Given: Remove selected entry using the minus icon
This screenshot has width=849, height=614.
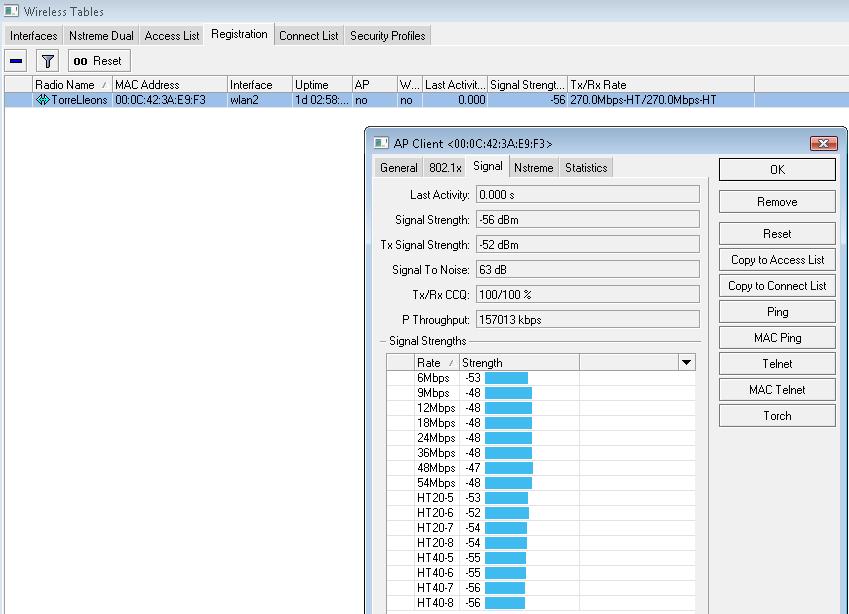Looking at the screenshot, I should click(13, 60).
